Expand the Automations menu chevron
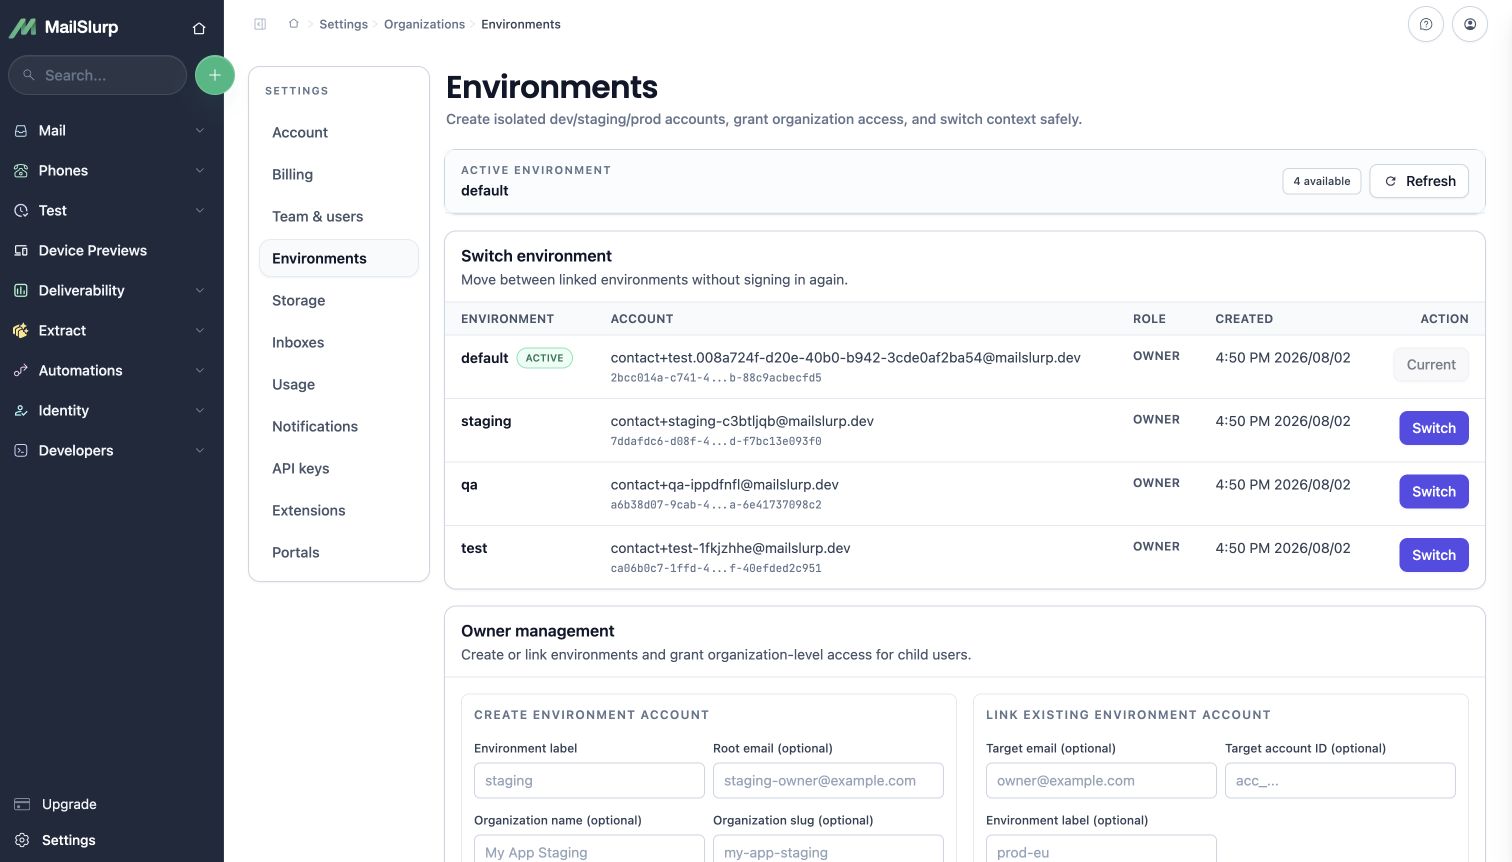Screen dimensions: 1512x862 point(200,370)
